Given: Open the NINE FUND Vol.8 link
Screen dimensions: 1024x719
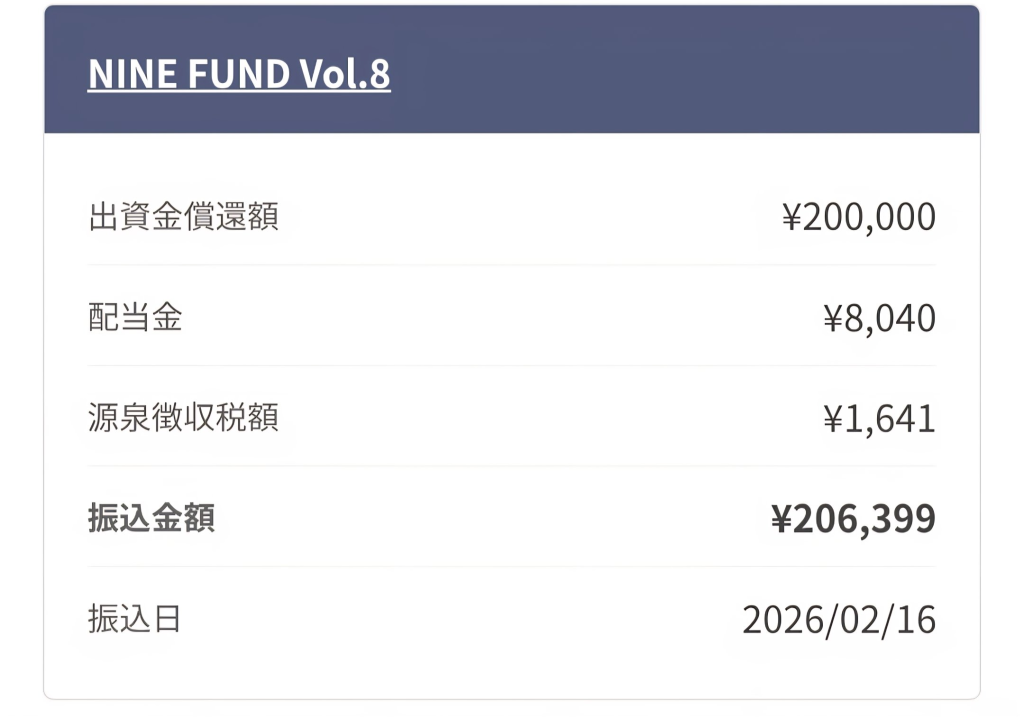Looking at the screenshot, I should (x=239, y=74).
